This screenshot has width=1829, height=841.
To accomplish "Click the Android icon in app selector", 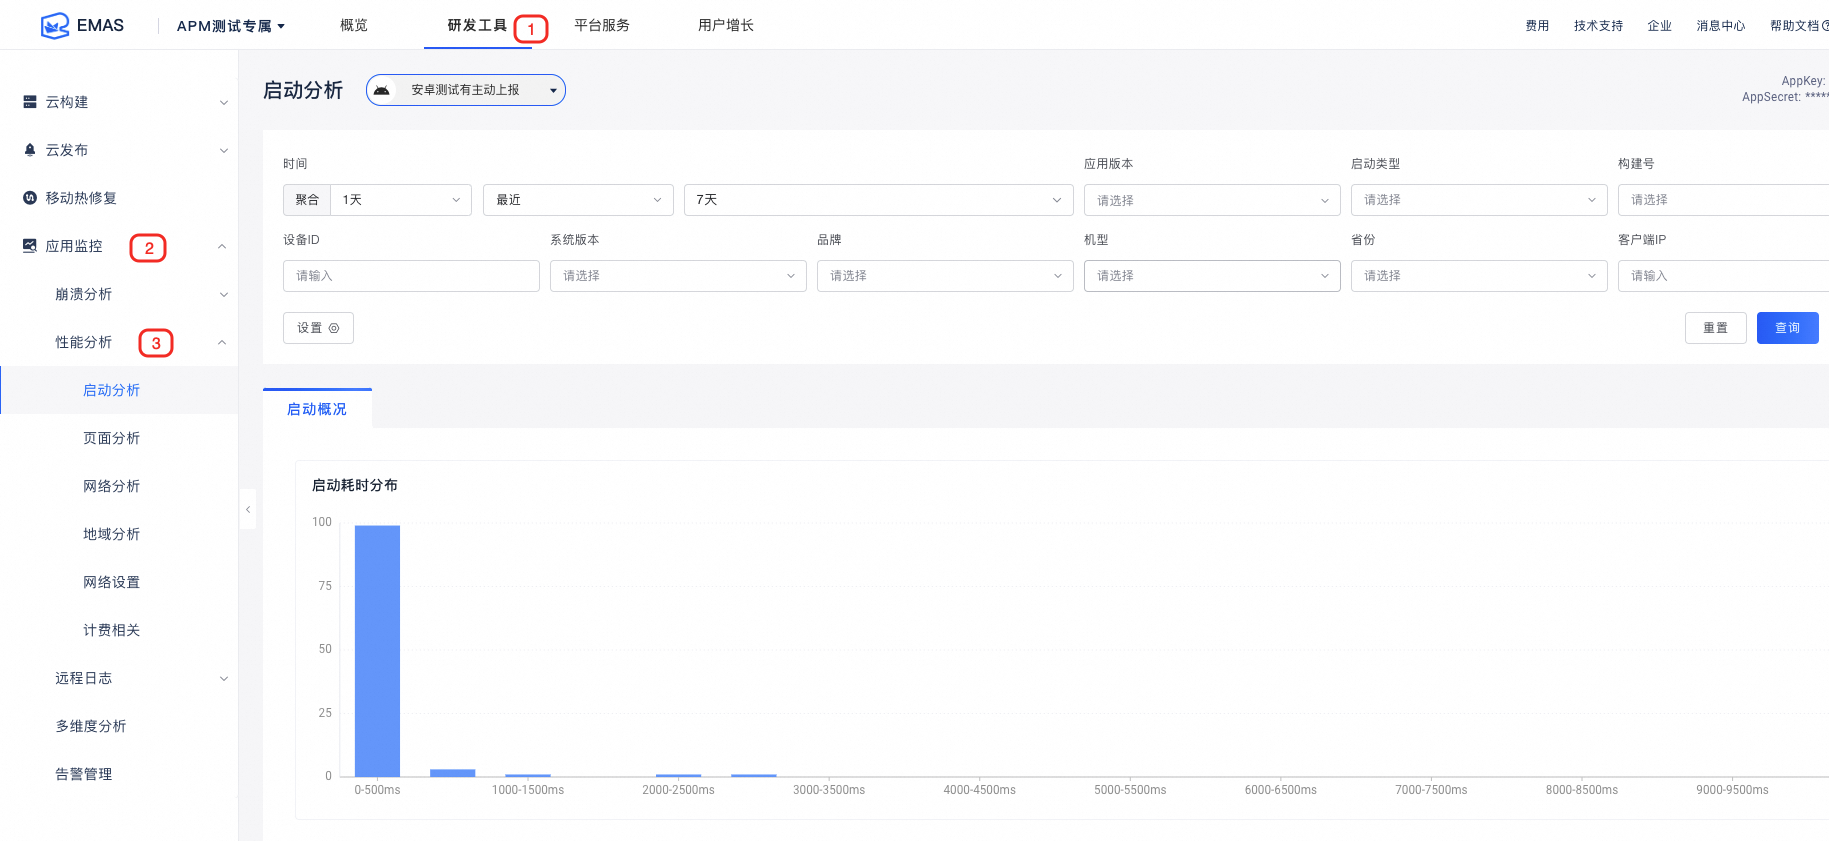I will pos(382,90).
